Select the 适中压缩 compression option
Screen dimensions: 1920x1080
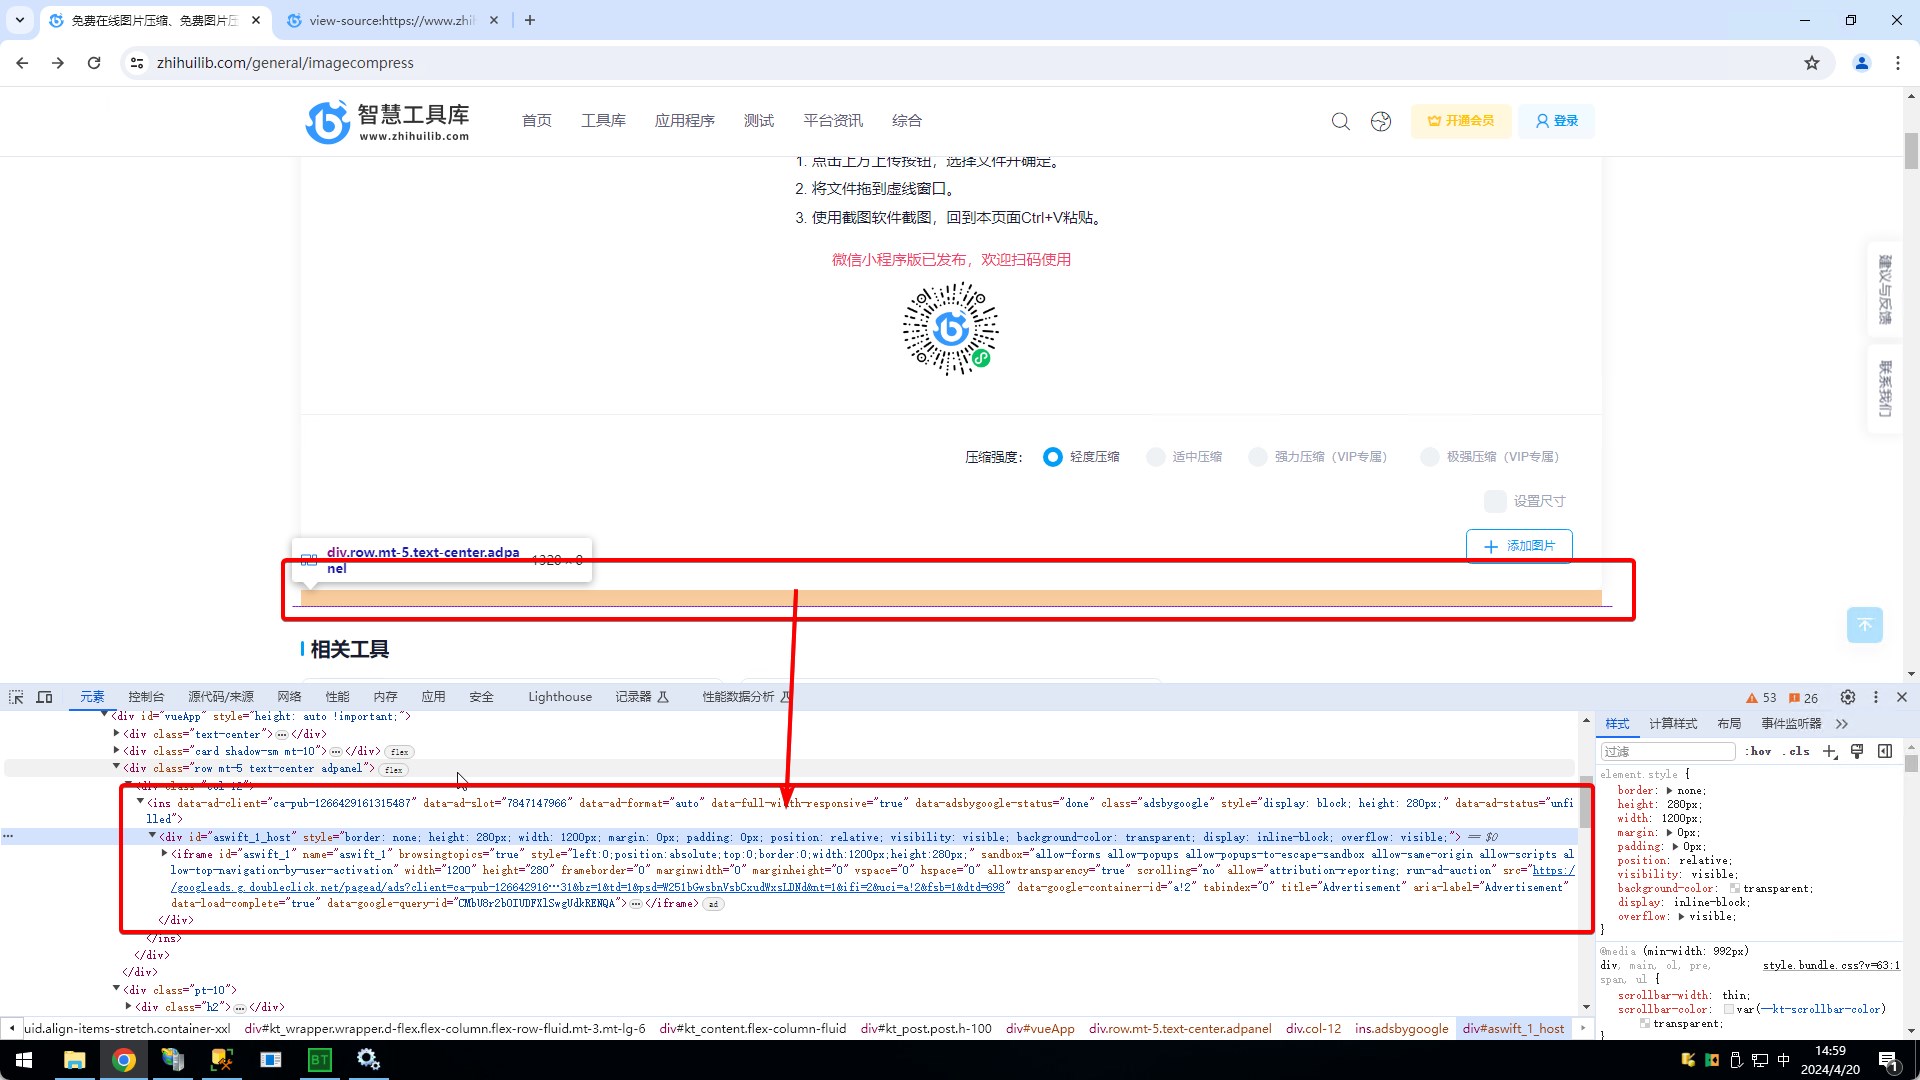(x=1155, y=457)
